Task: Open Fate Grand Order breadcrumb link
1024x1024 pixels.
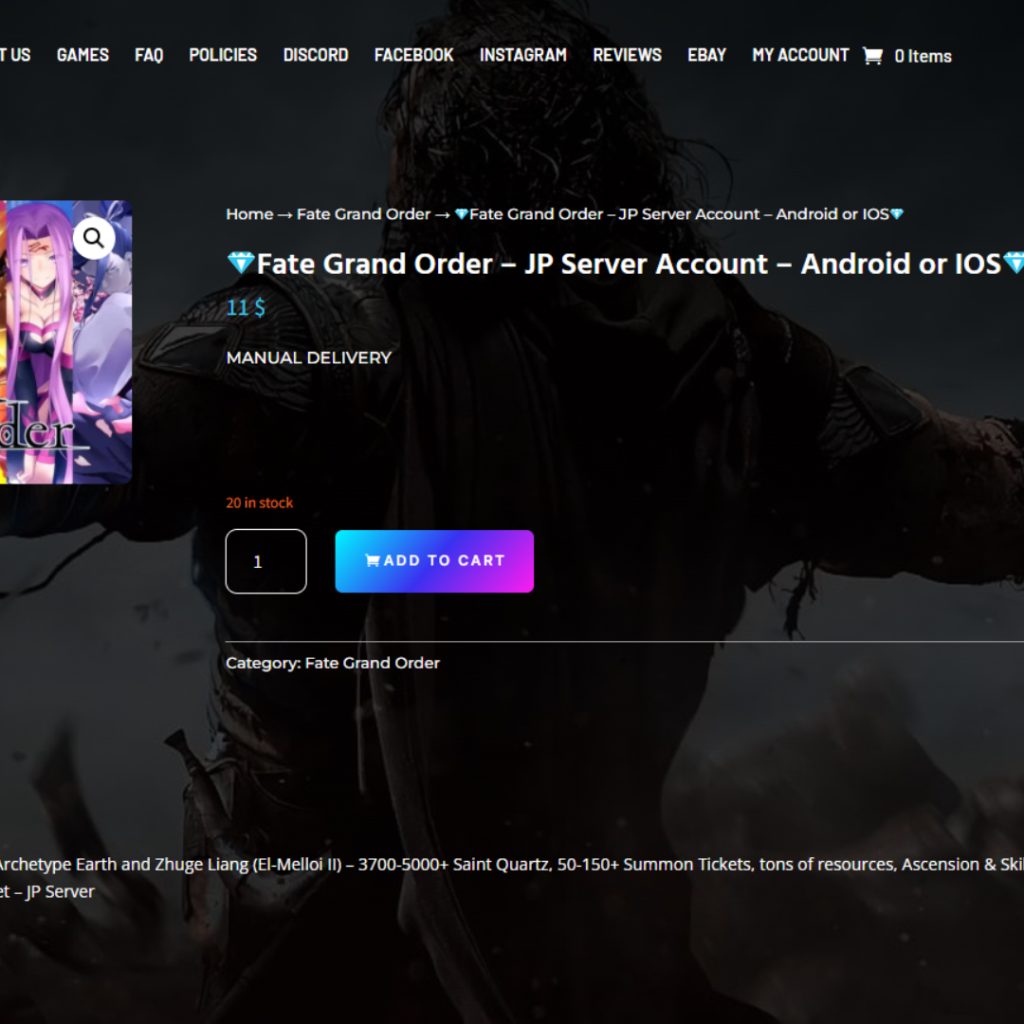Action: pyautogui.click(x=364, y=214)
